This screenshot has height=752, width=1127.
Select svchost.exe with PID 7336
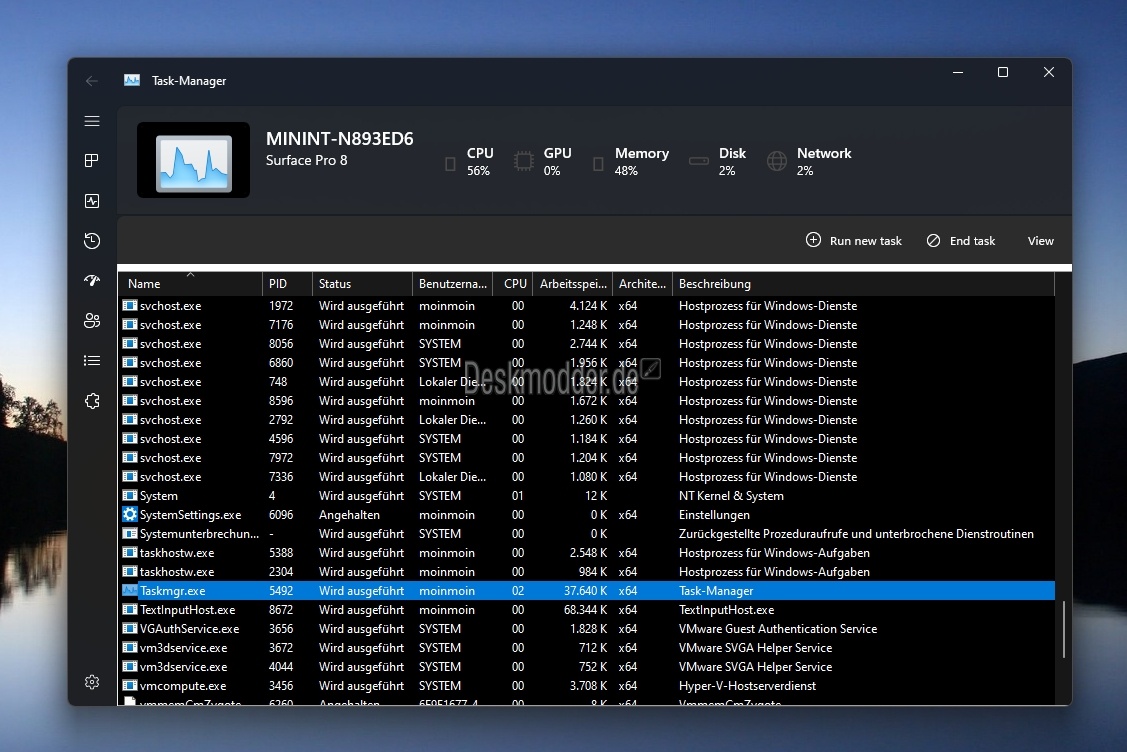coord(170,477)
